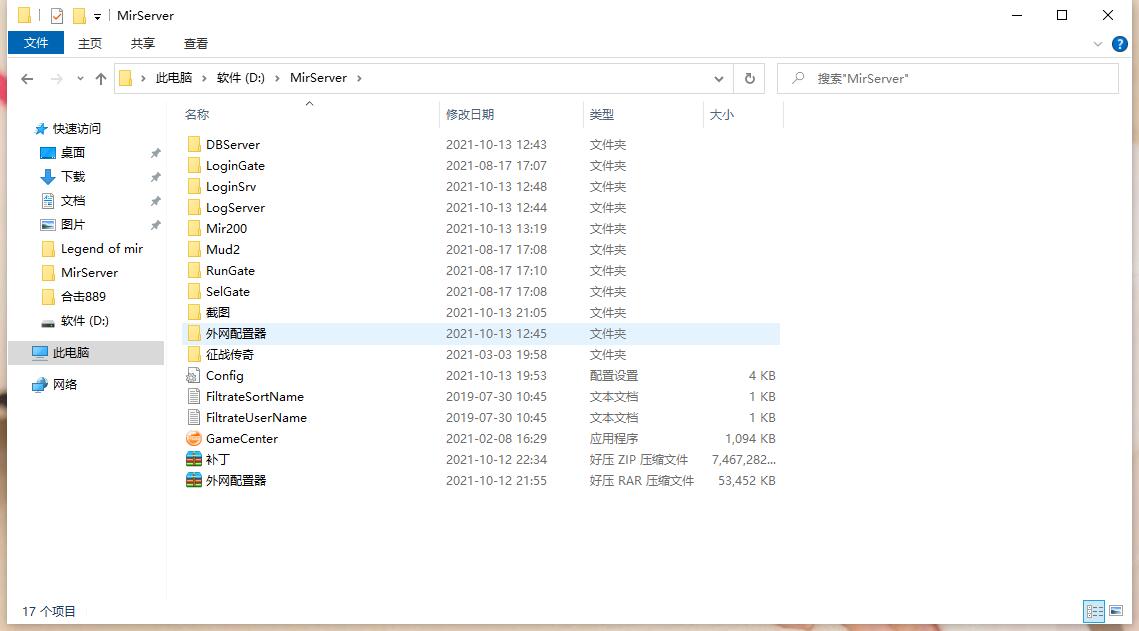Switch to large icons view layout
The height and width of the screenshot is (631, 1139).
coord(1116,611)
